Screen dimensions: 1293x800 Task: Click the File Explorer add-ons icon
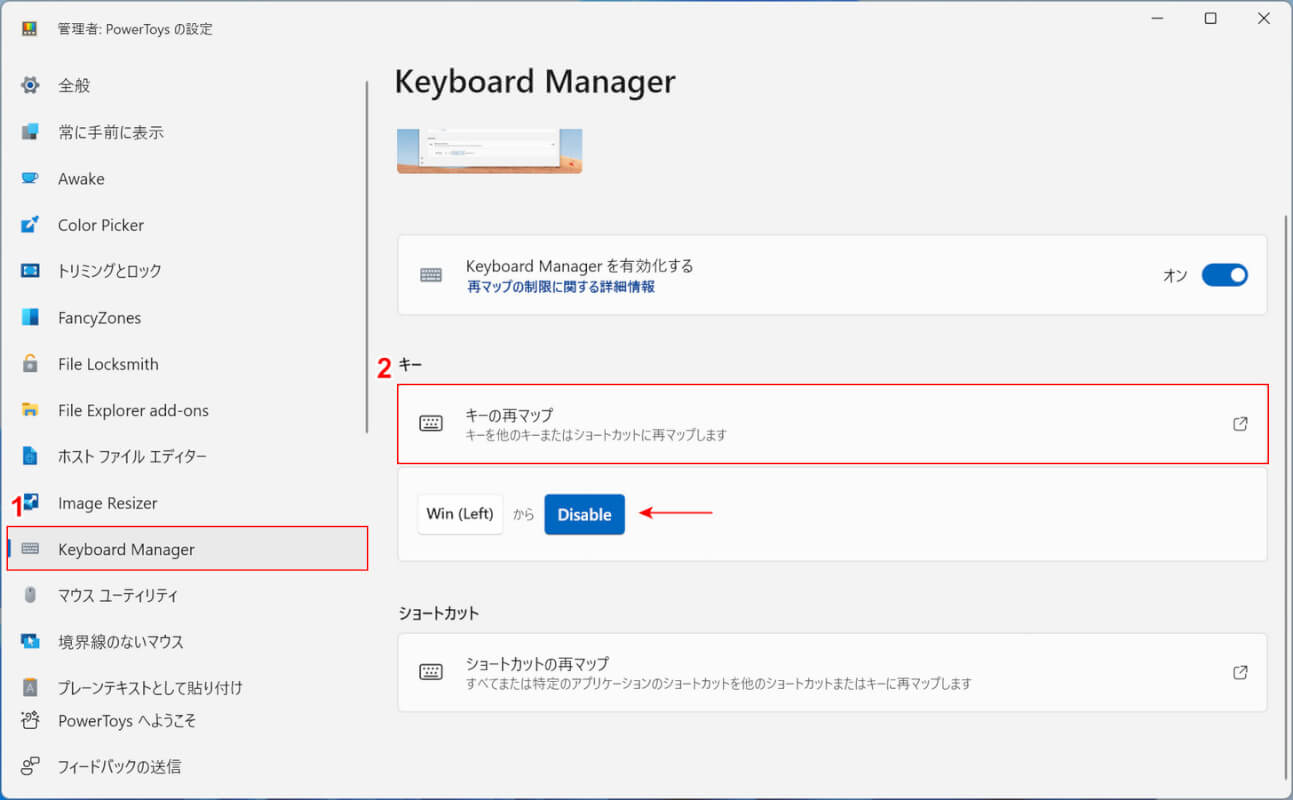tap(30, 410)
